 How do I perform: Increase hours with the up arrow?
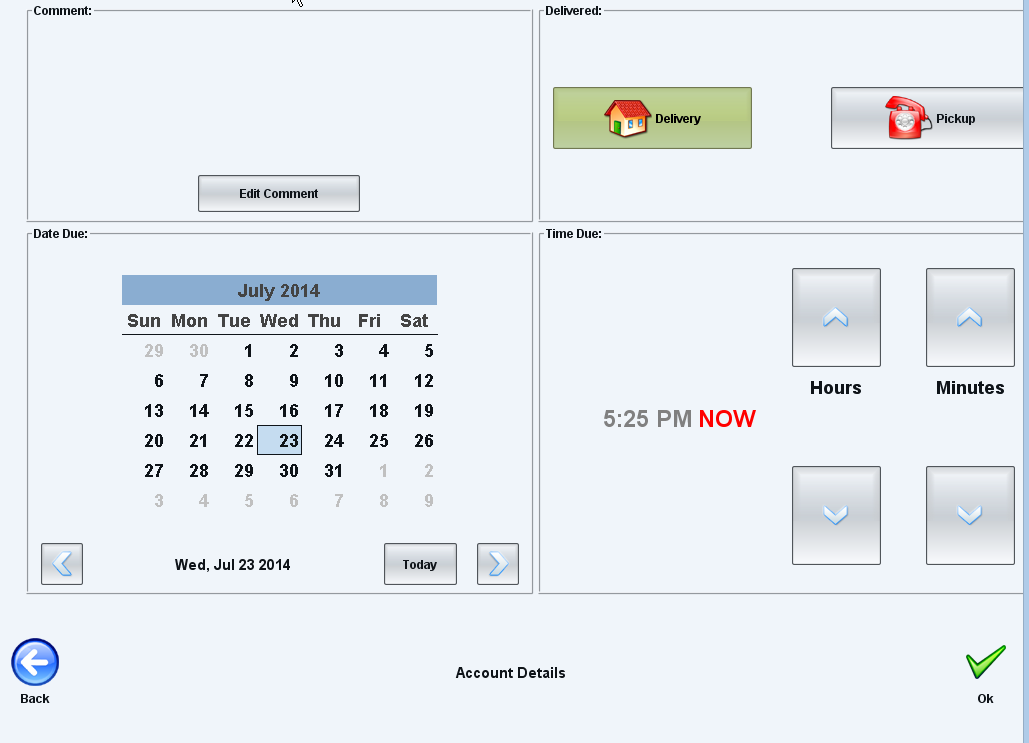click(x=836, y=317)
